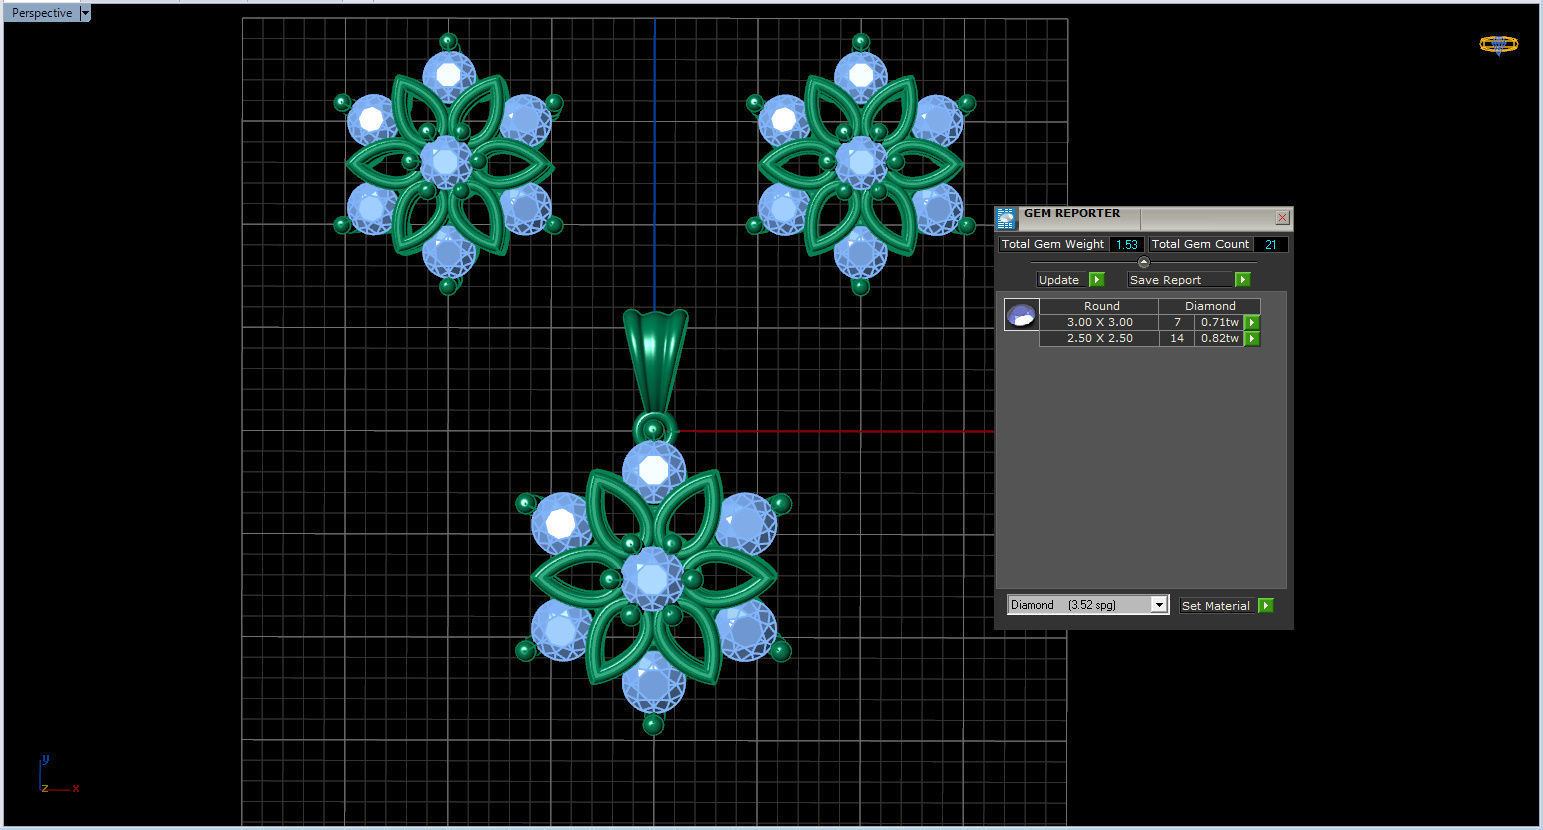
Task: Select the 3.00 X 3.00 size cell
Action: (x=1099, y=322)
